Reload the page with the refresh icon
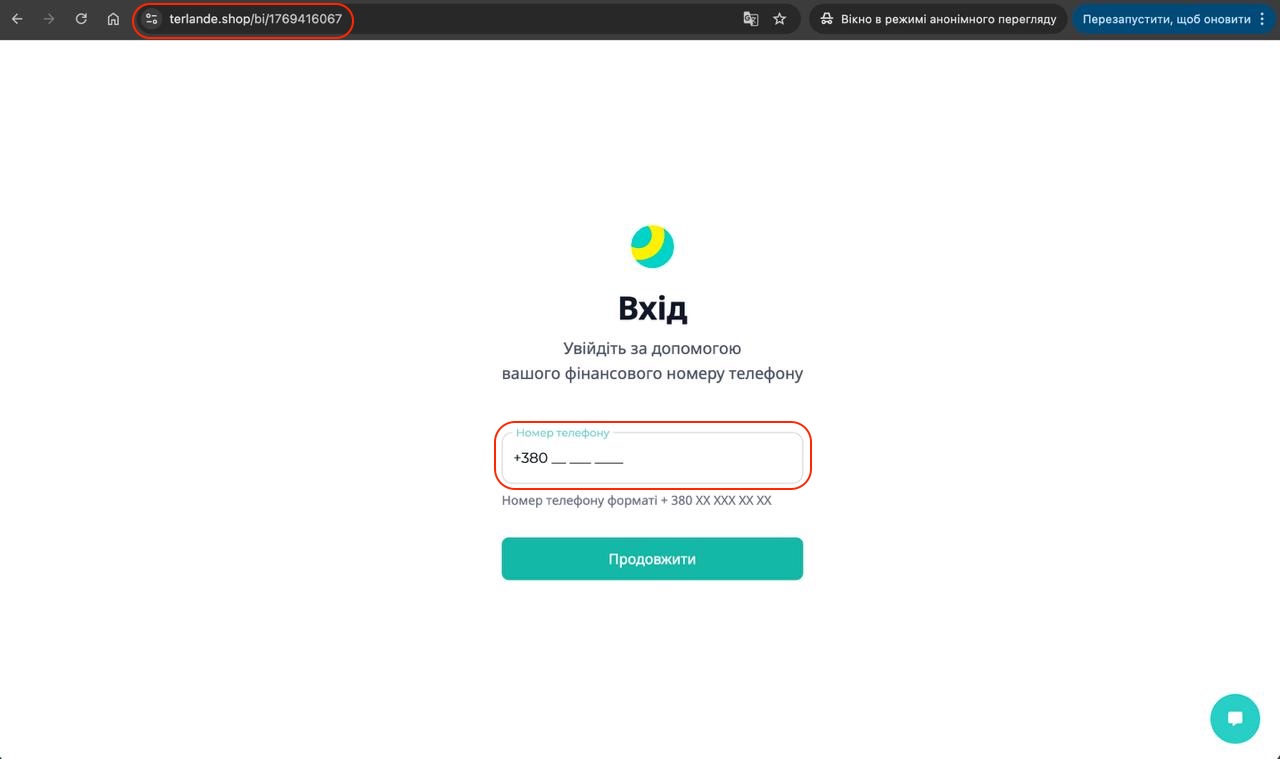This screenshot has height=759, width=1280. click(x=82, y=19)
